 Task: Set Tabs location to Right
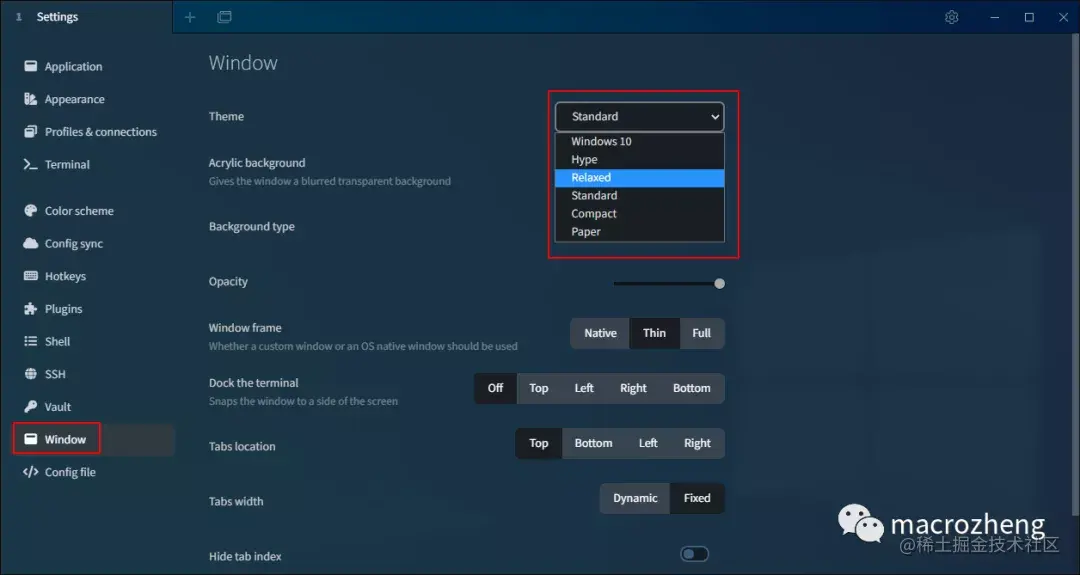tap(697, 443)
